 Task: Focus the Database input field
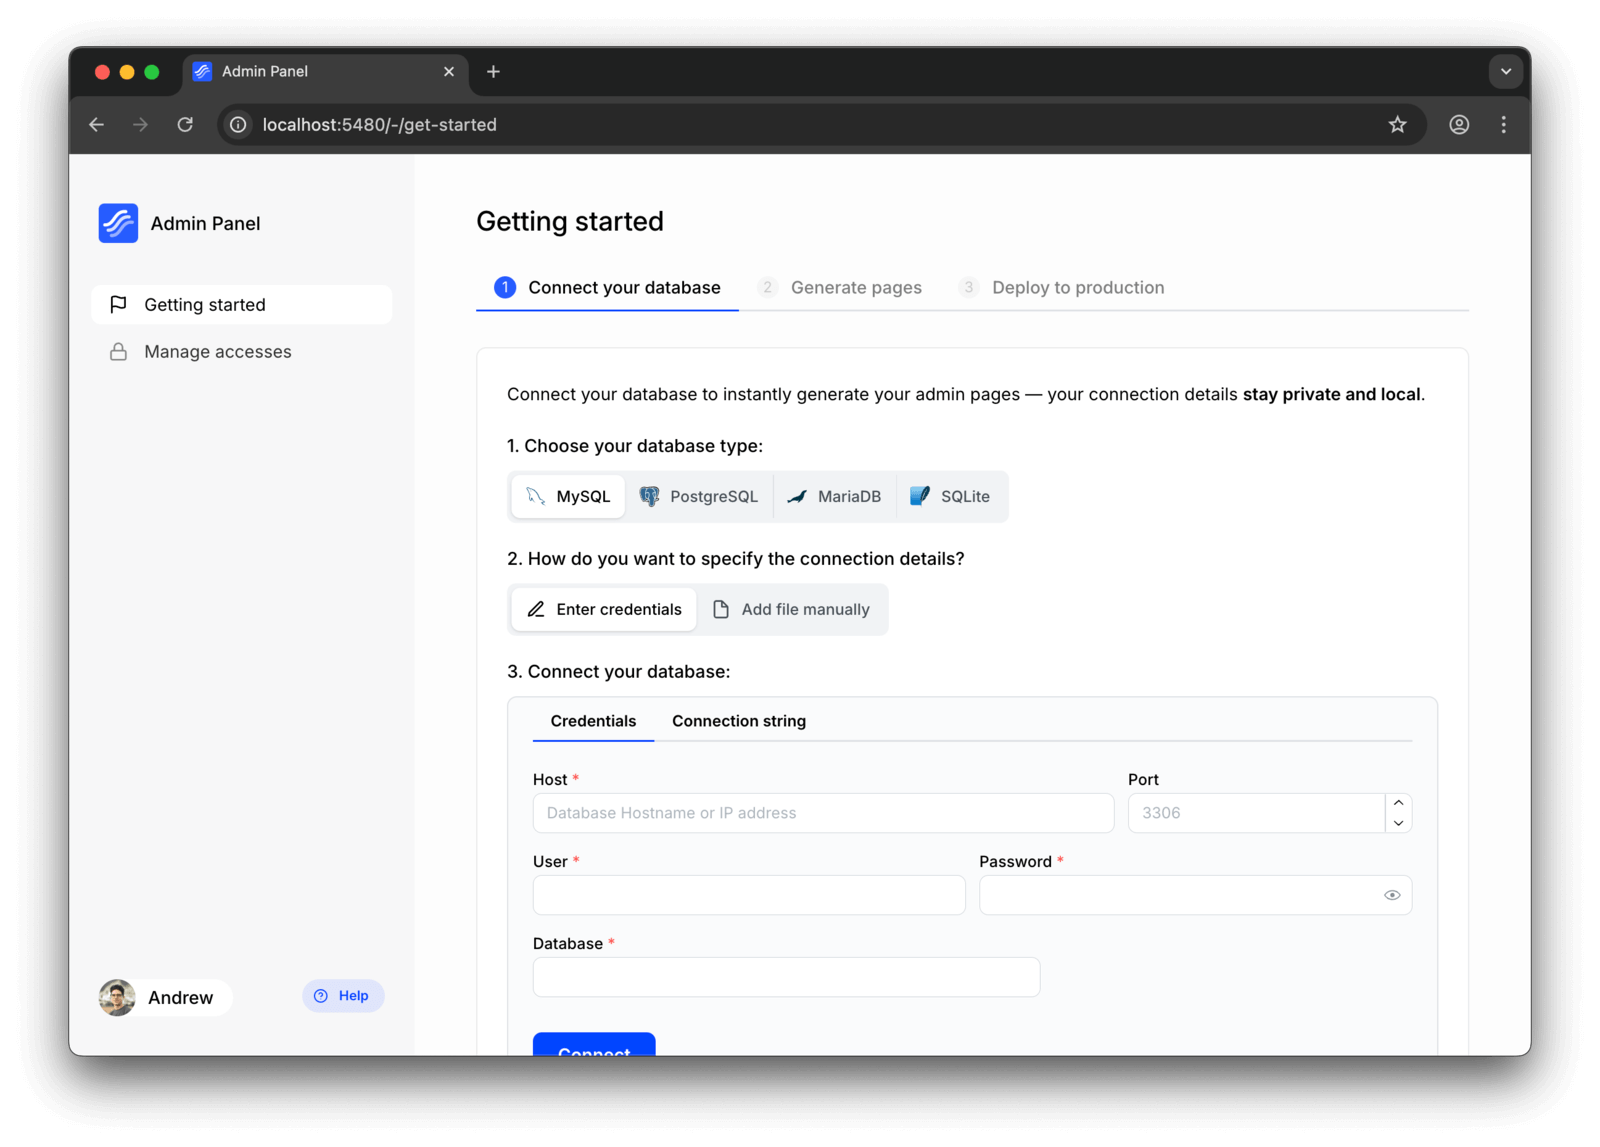[786, 977]
